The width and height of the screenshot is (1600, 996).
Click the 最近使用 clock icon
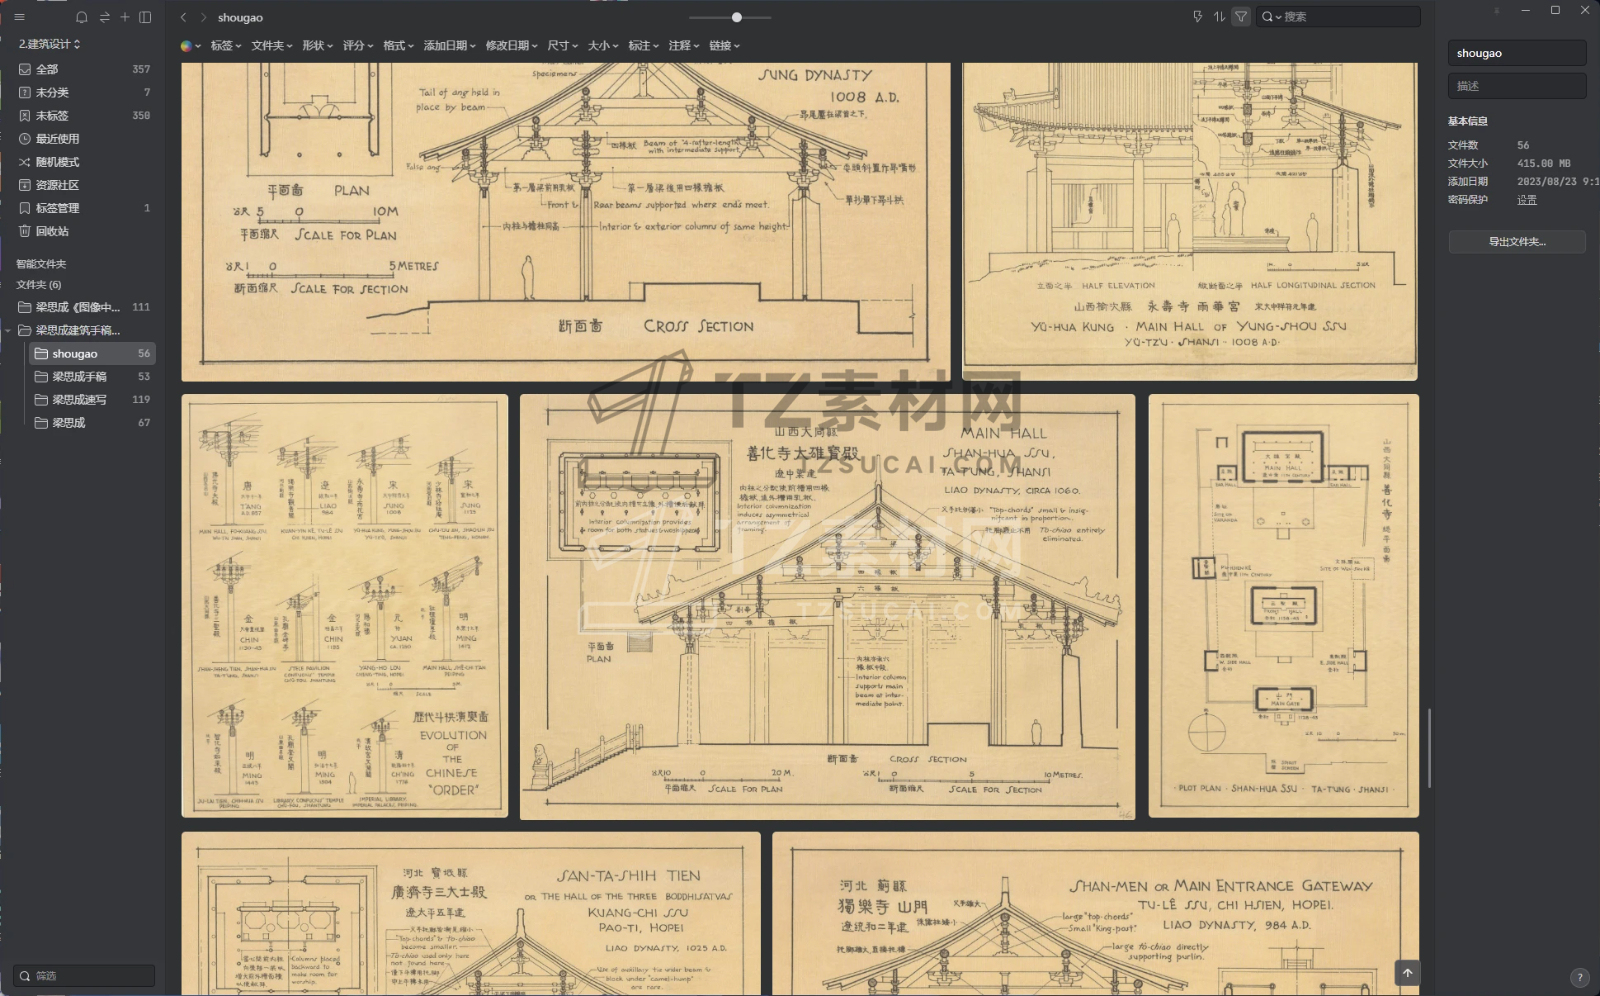25,139
